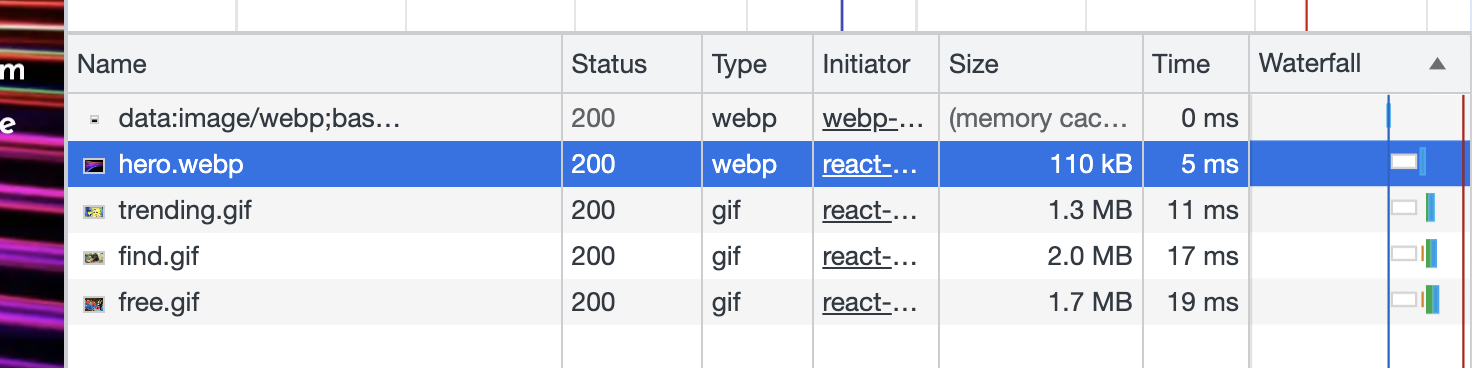Click waterfall bar for free.gif
This screenshot has width=1472, height=368.
click(x=1415, y=300)
